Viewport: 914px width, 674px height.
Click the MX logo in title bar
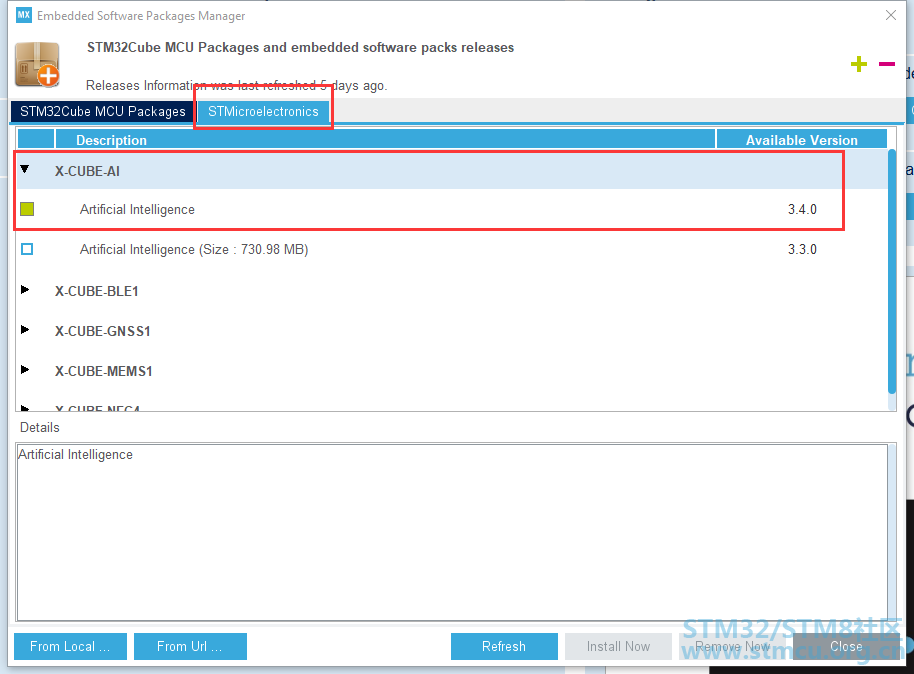click(24, 15)
